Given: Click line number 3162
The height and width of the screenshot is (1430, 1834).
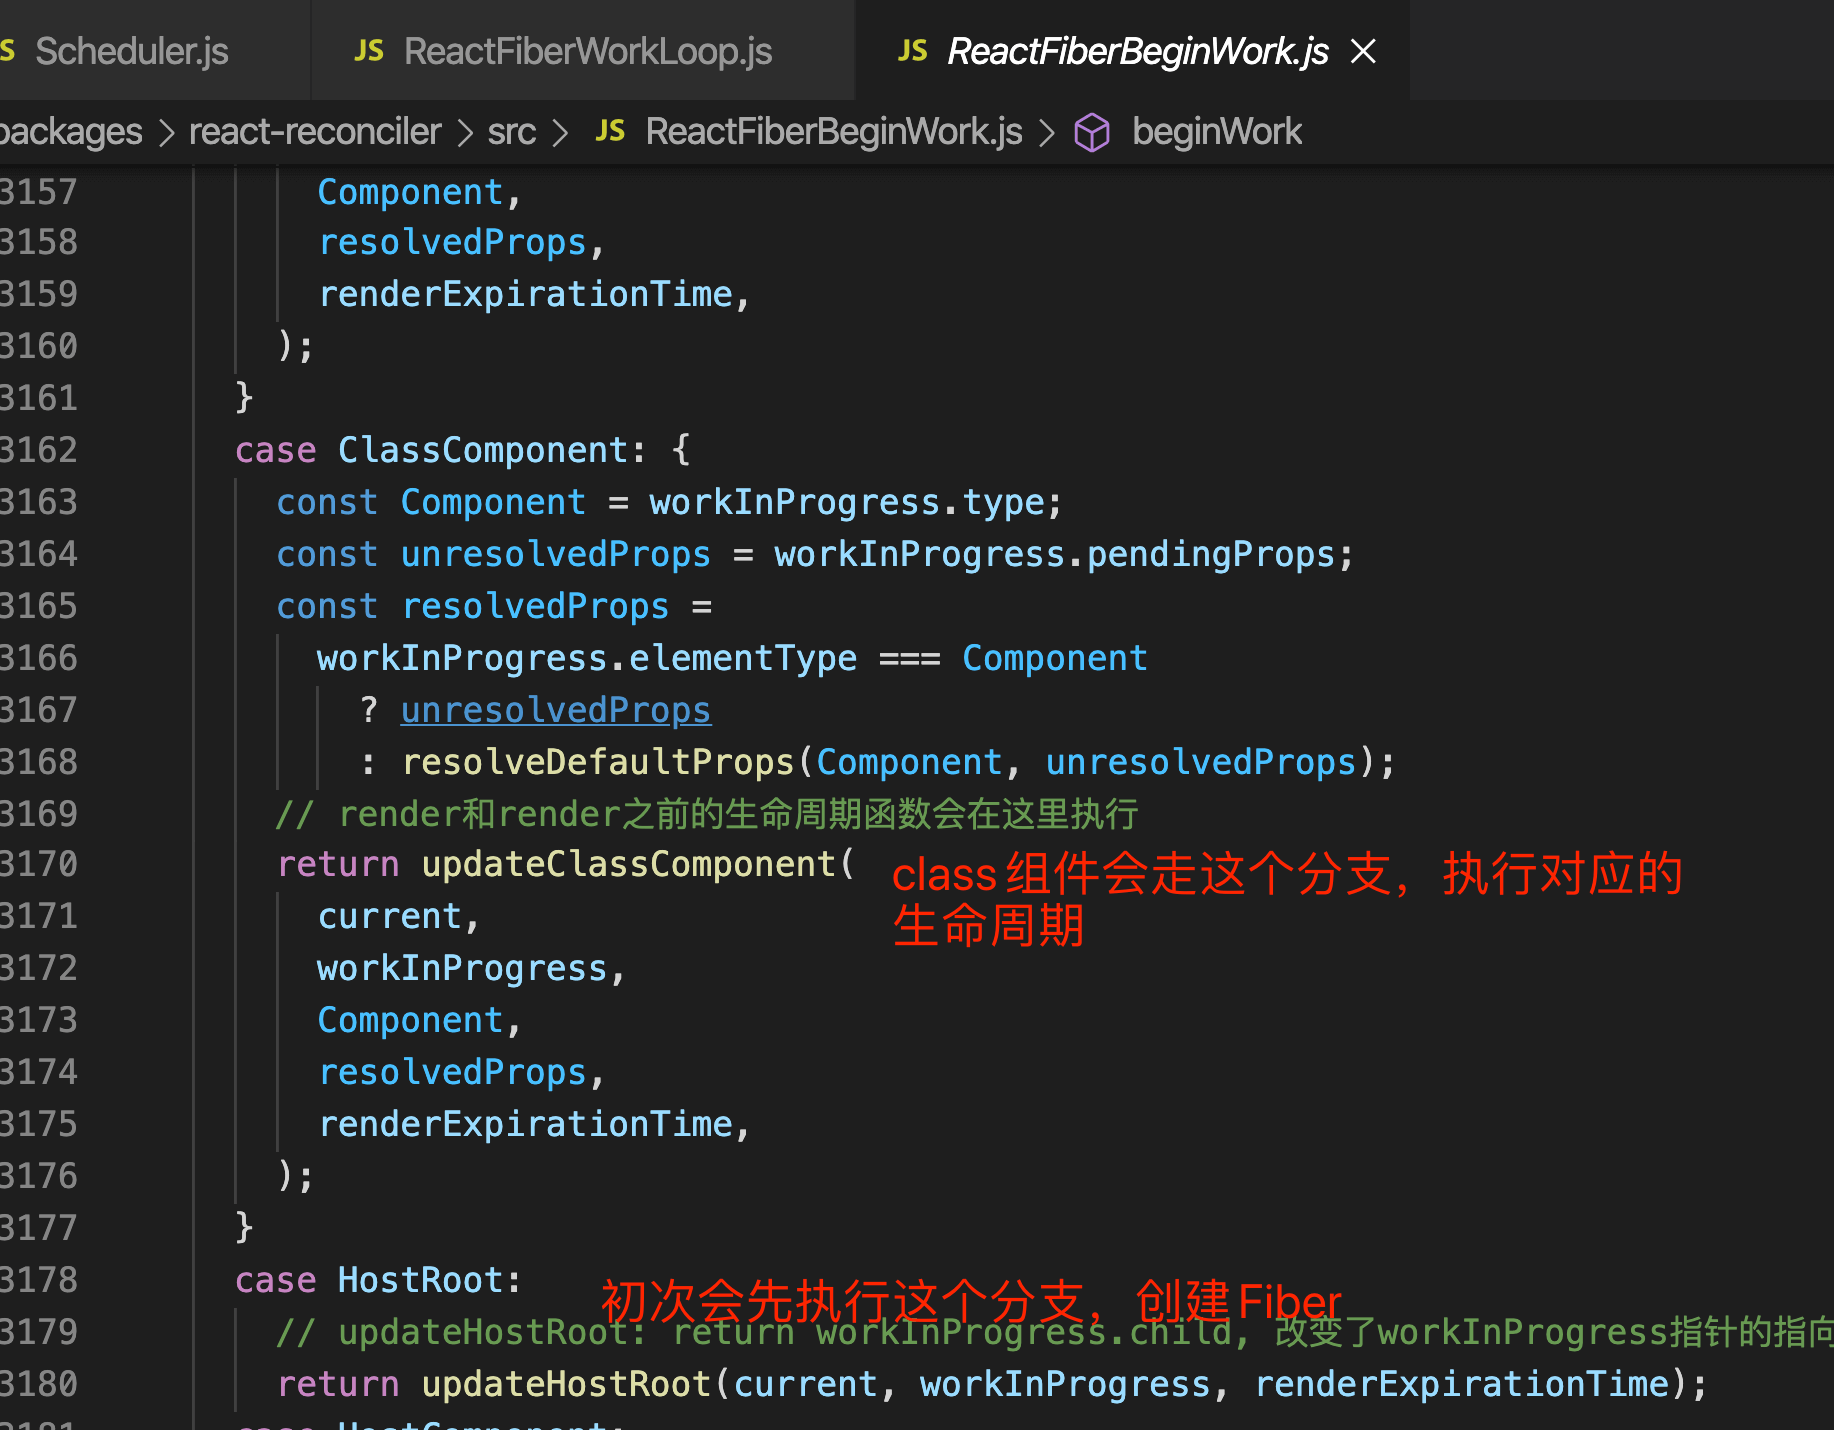Looking at the screenshot, I should [38, 450].
